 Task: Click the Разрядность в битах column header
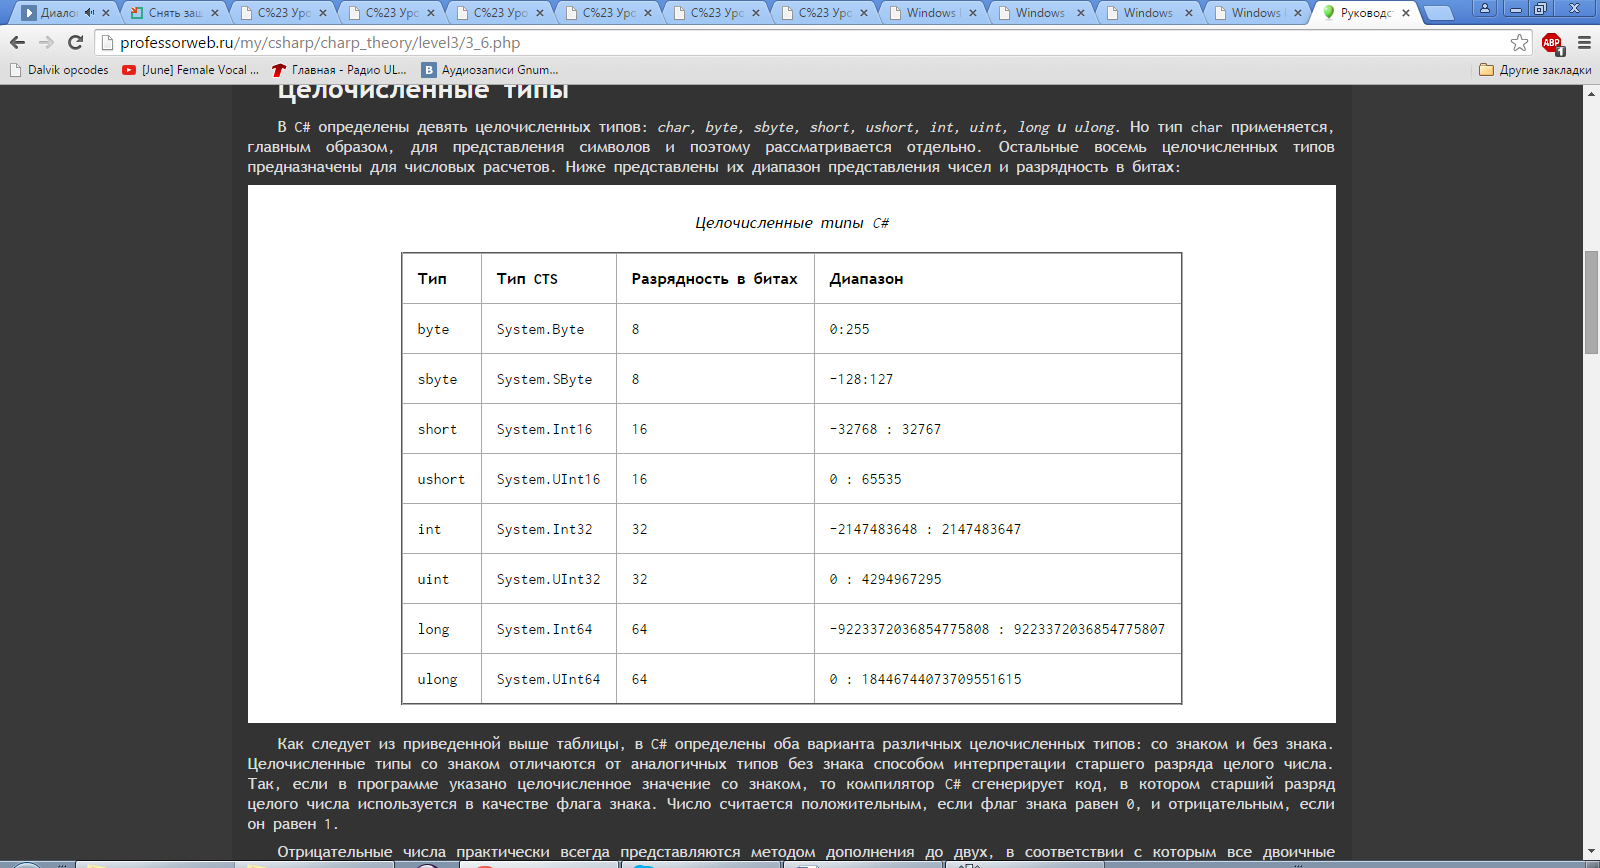[x=714, y=279]
